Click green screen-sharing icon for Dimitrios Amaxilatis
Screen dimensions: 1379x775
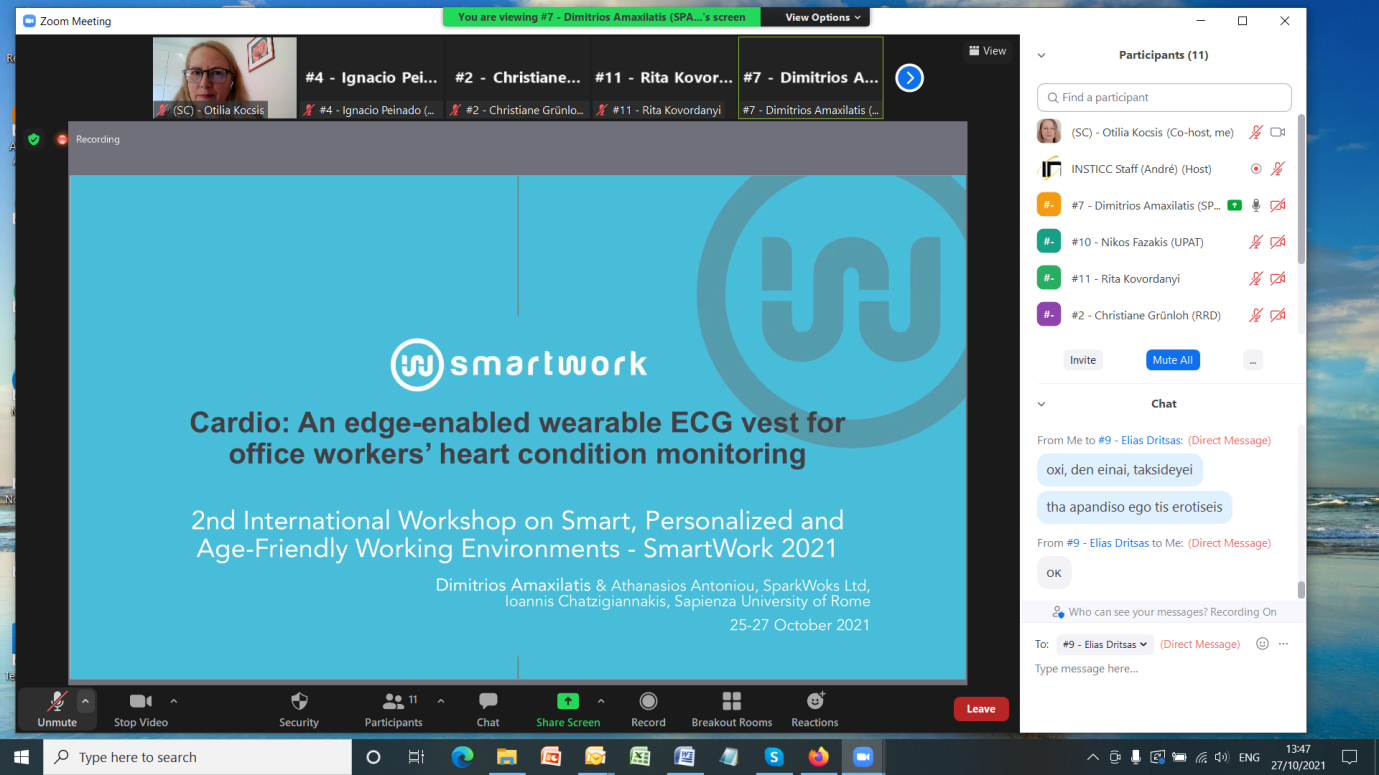coord(1234,205)
